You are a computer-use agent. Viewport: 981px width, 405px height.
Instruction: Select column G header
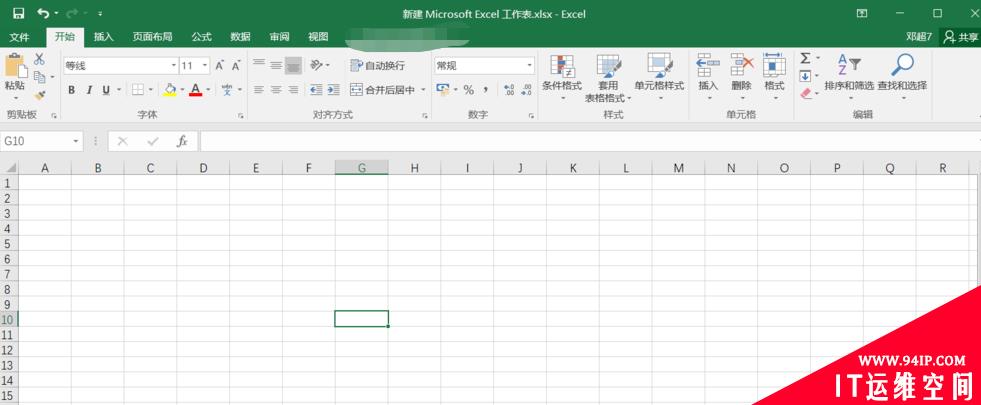tap(362, 168)
